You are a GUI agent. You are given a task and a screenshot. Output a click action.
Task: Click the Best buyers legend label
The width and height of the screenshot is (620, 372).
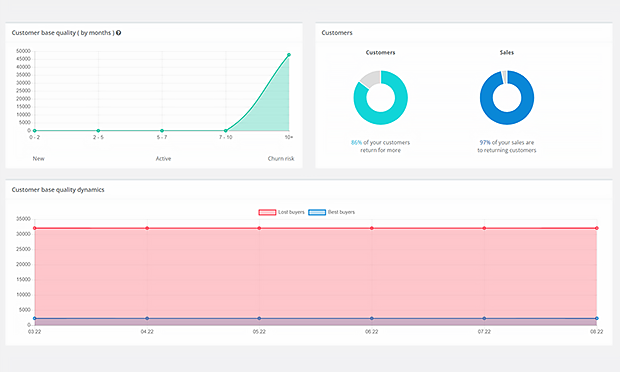(341, 212)
